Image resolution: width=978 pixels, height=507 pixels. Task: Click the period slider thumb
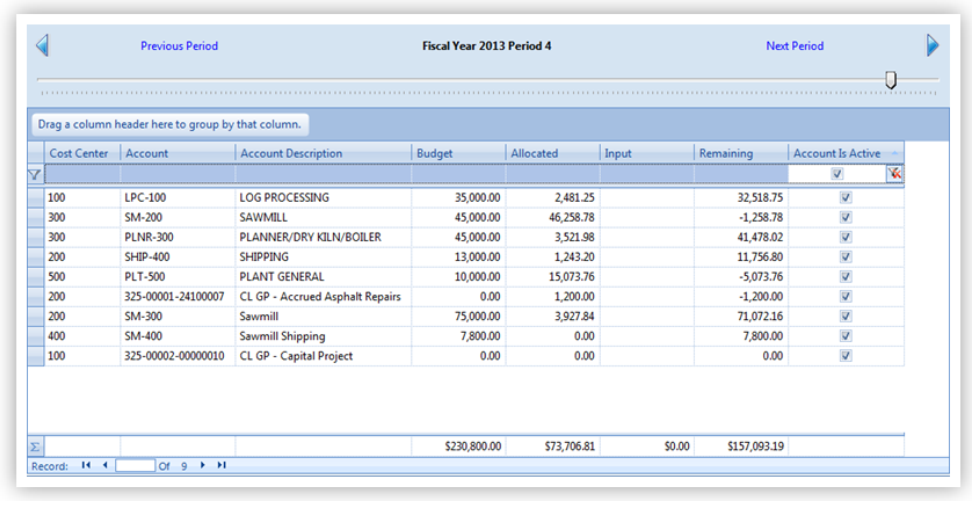click(890, 80)
